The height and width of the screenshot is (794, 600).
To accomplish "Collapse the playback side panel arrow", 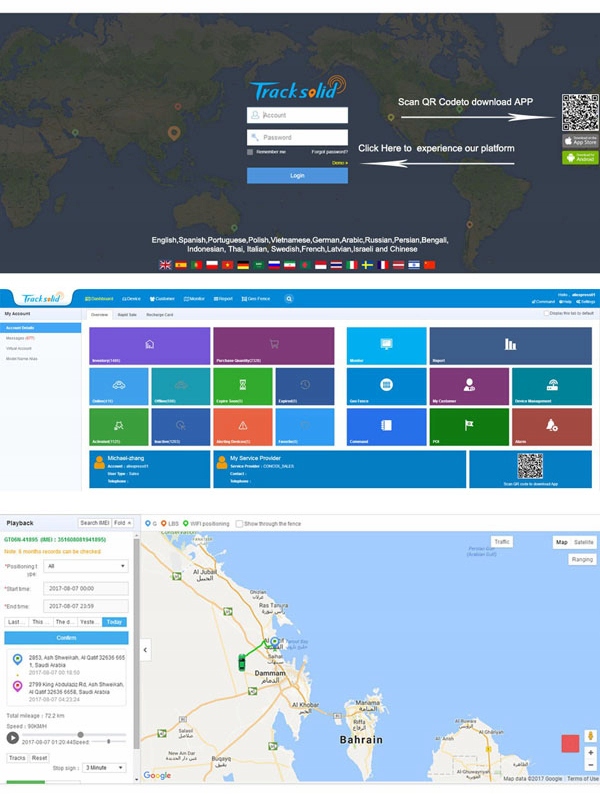I will (145, 650).
